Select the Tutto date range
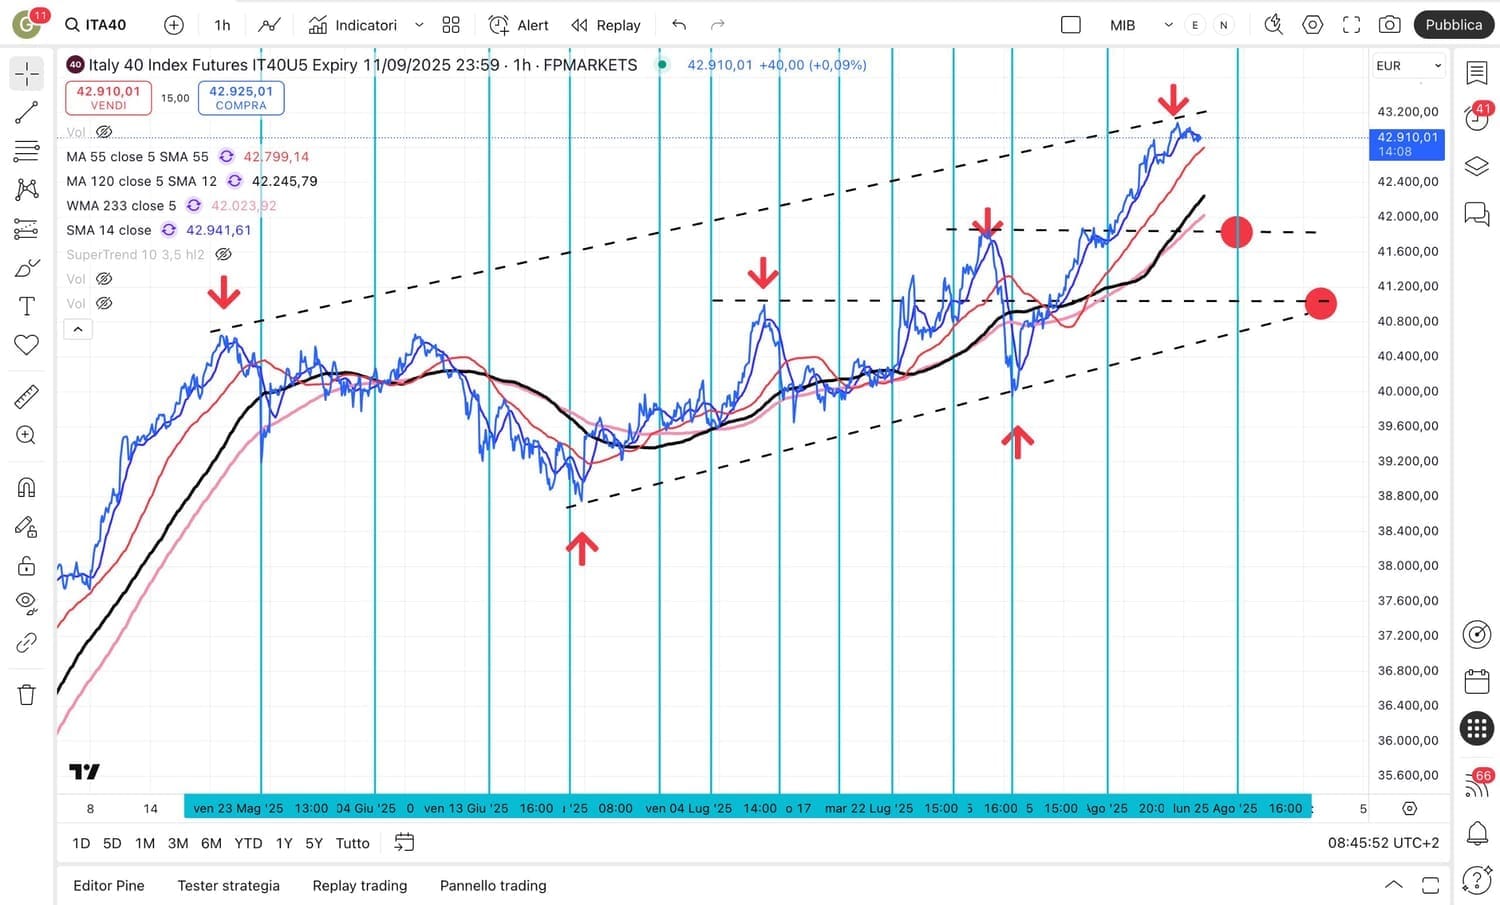This screenshot has width=1500, height=905. click(x=352, y=843)
